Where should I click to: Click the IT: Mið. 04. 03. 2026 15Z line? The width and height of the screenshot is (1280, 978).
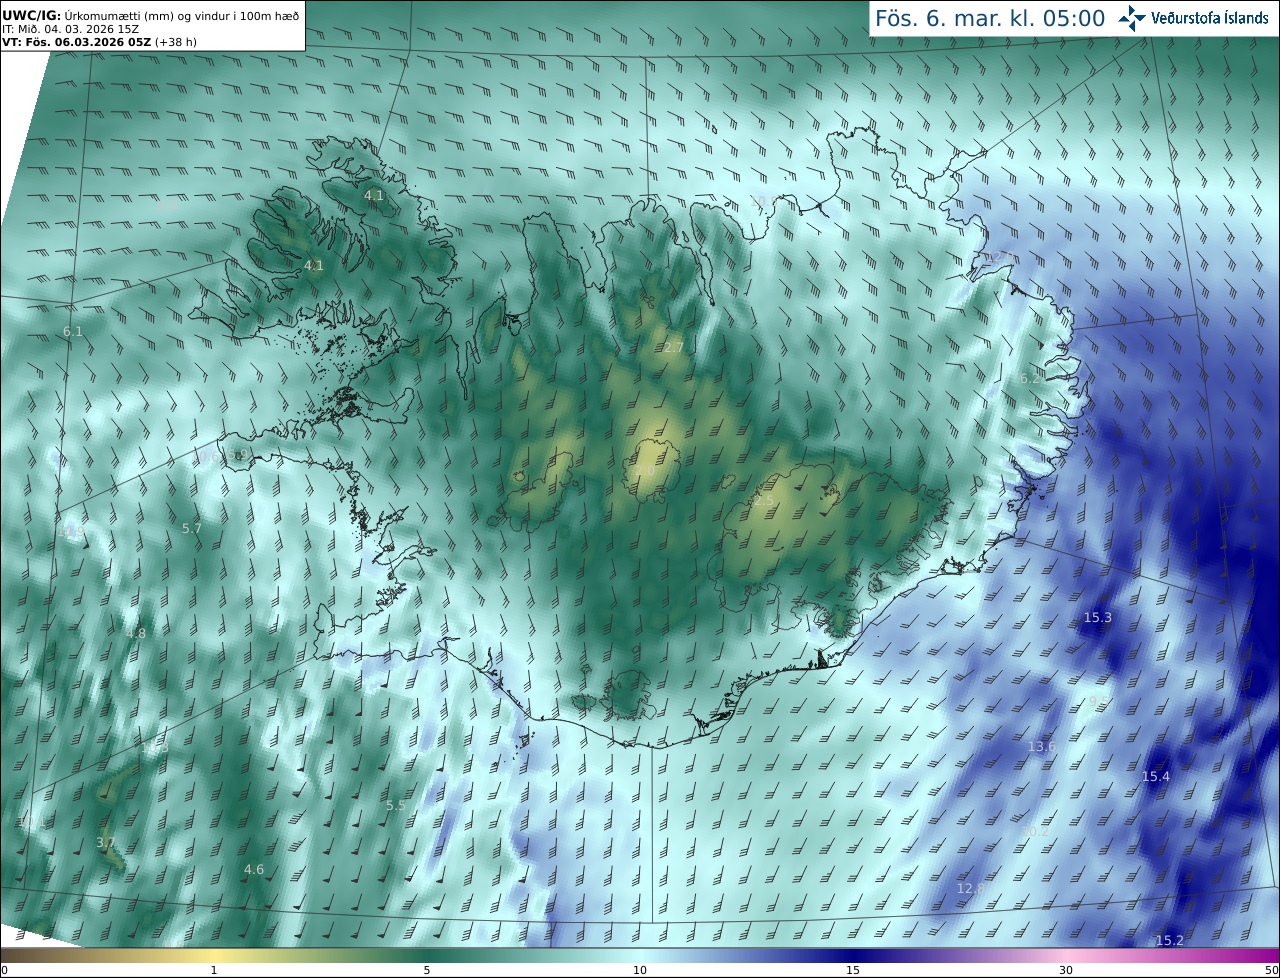point(70,29)
